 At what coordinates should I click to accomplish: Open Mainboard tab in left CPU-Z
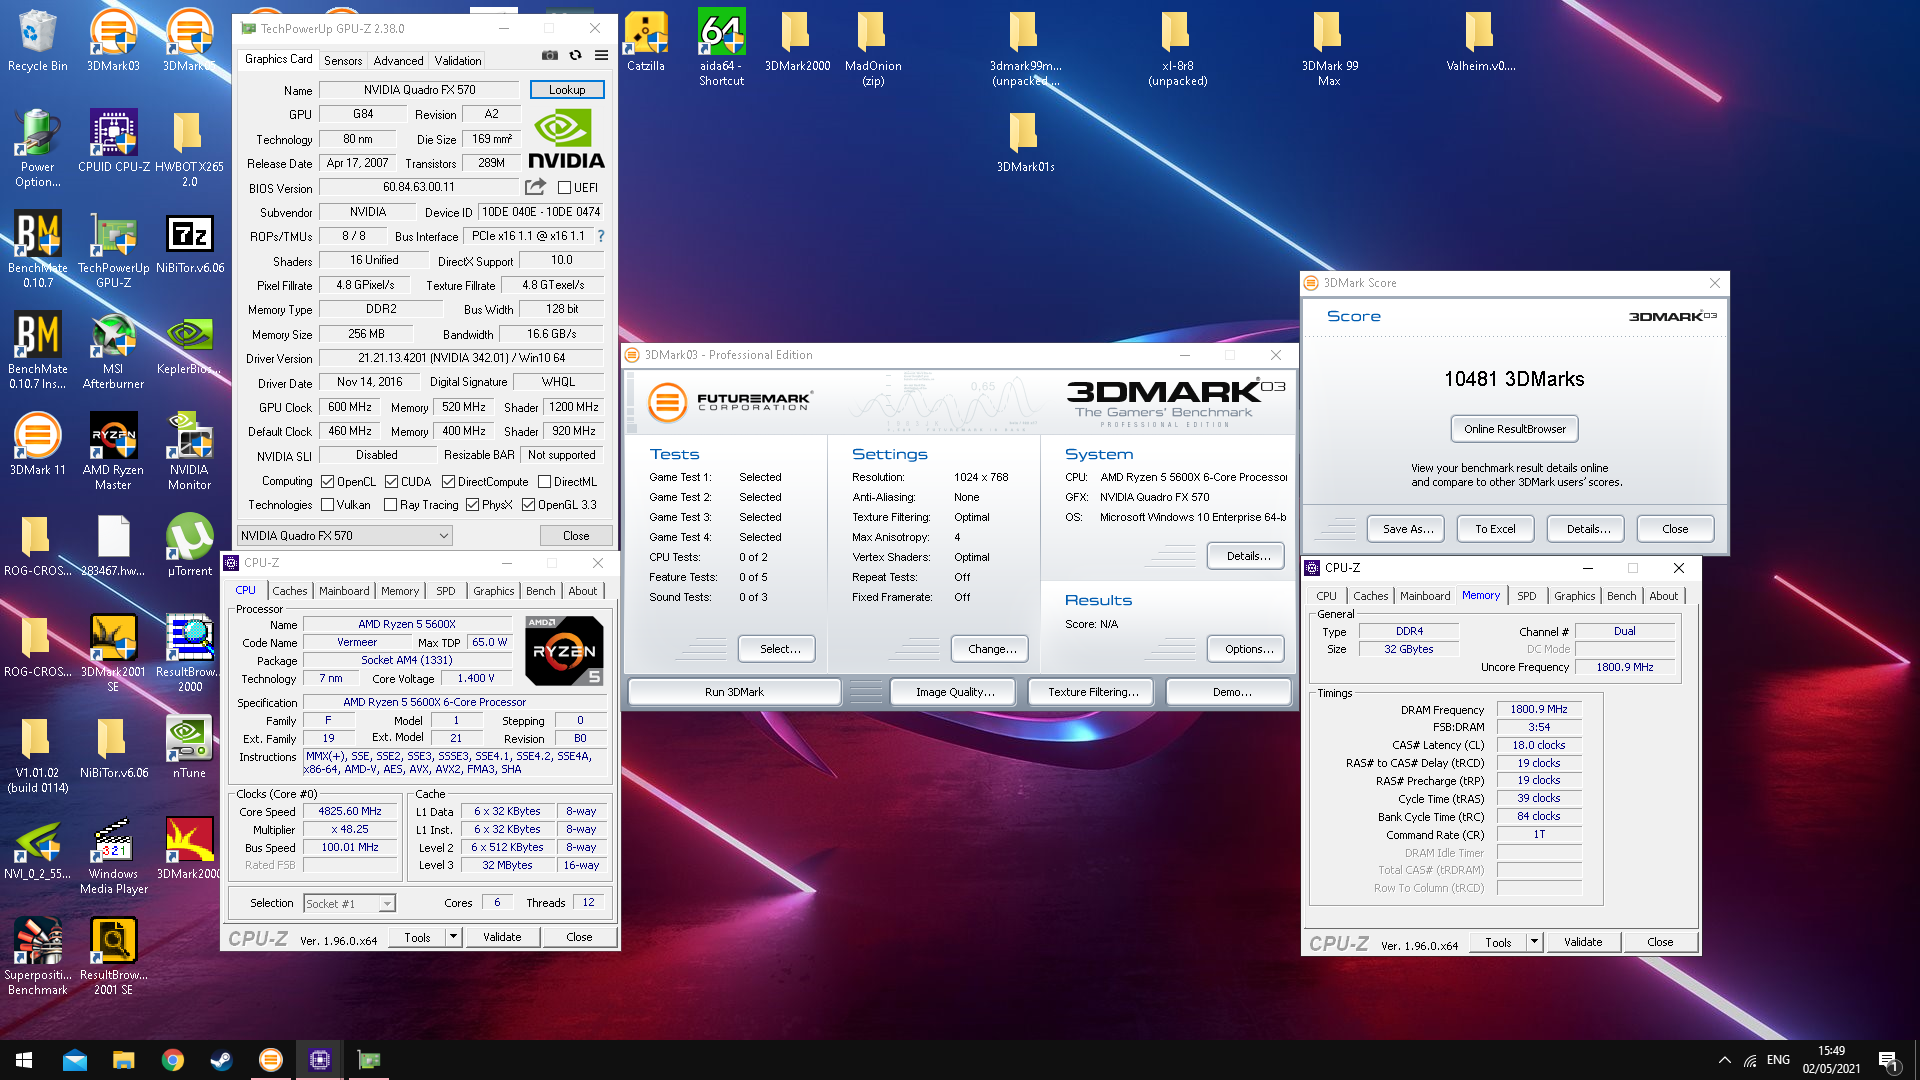(x=344, y=591)
